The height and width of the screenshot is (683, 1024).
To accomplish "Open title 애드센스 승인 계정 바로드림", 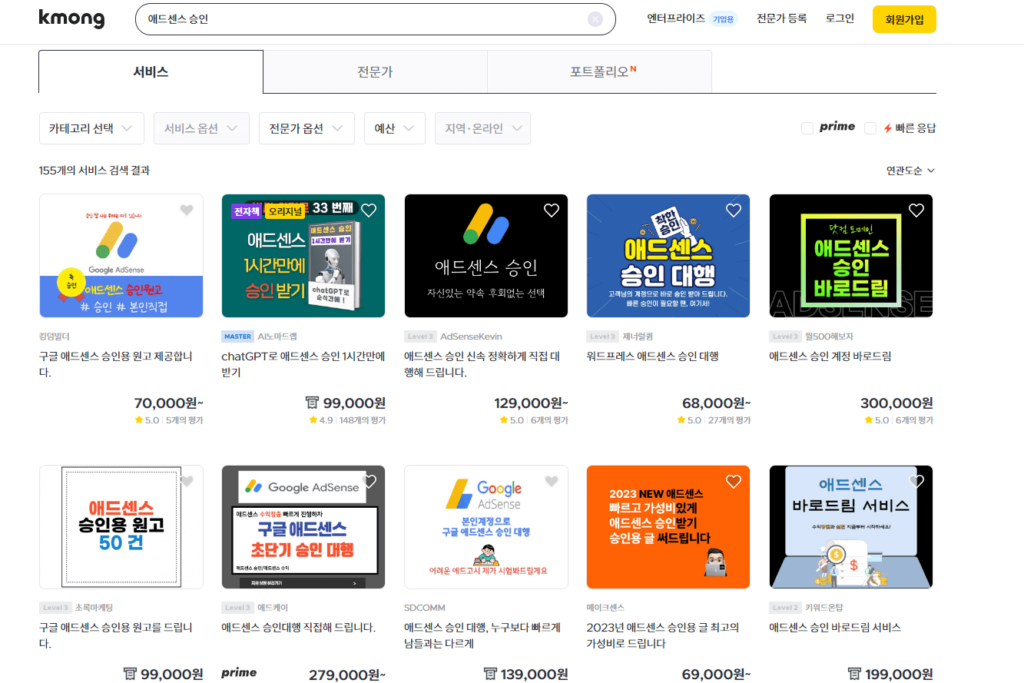I will [830, 357].
